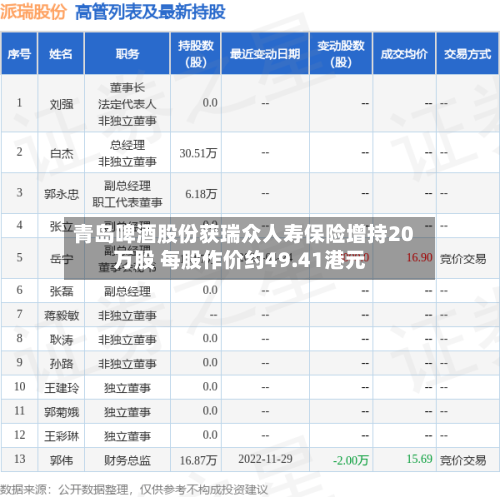
Task: Click the green 15.69 average price
Action: (419, 459)
